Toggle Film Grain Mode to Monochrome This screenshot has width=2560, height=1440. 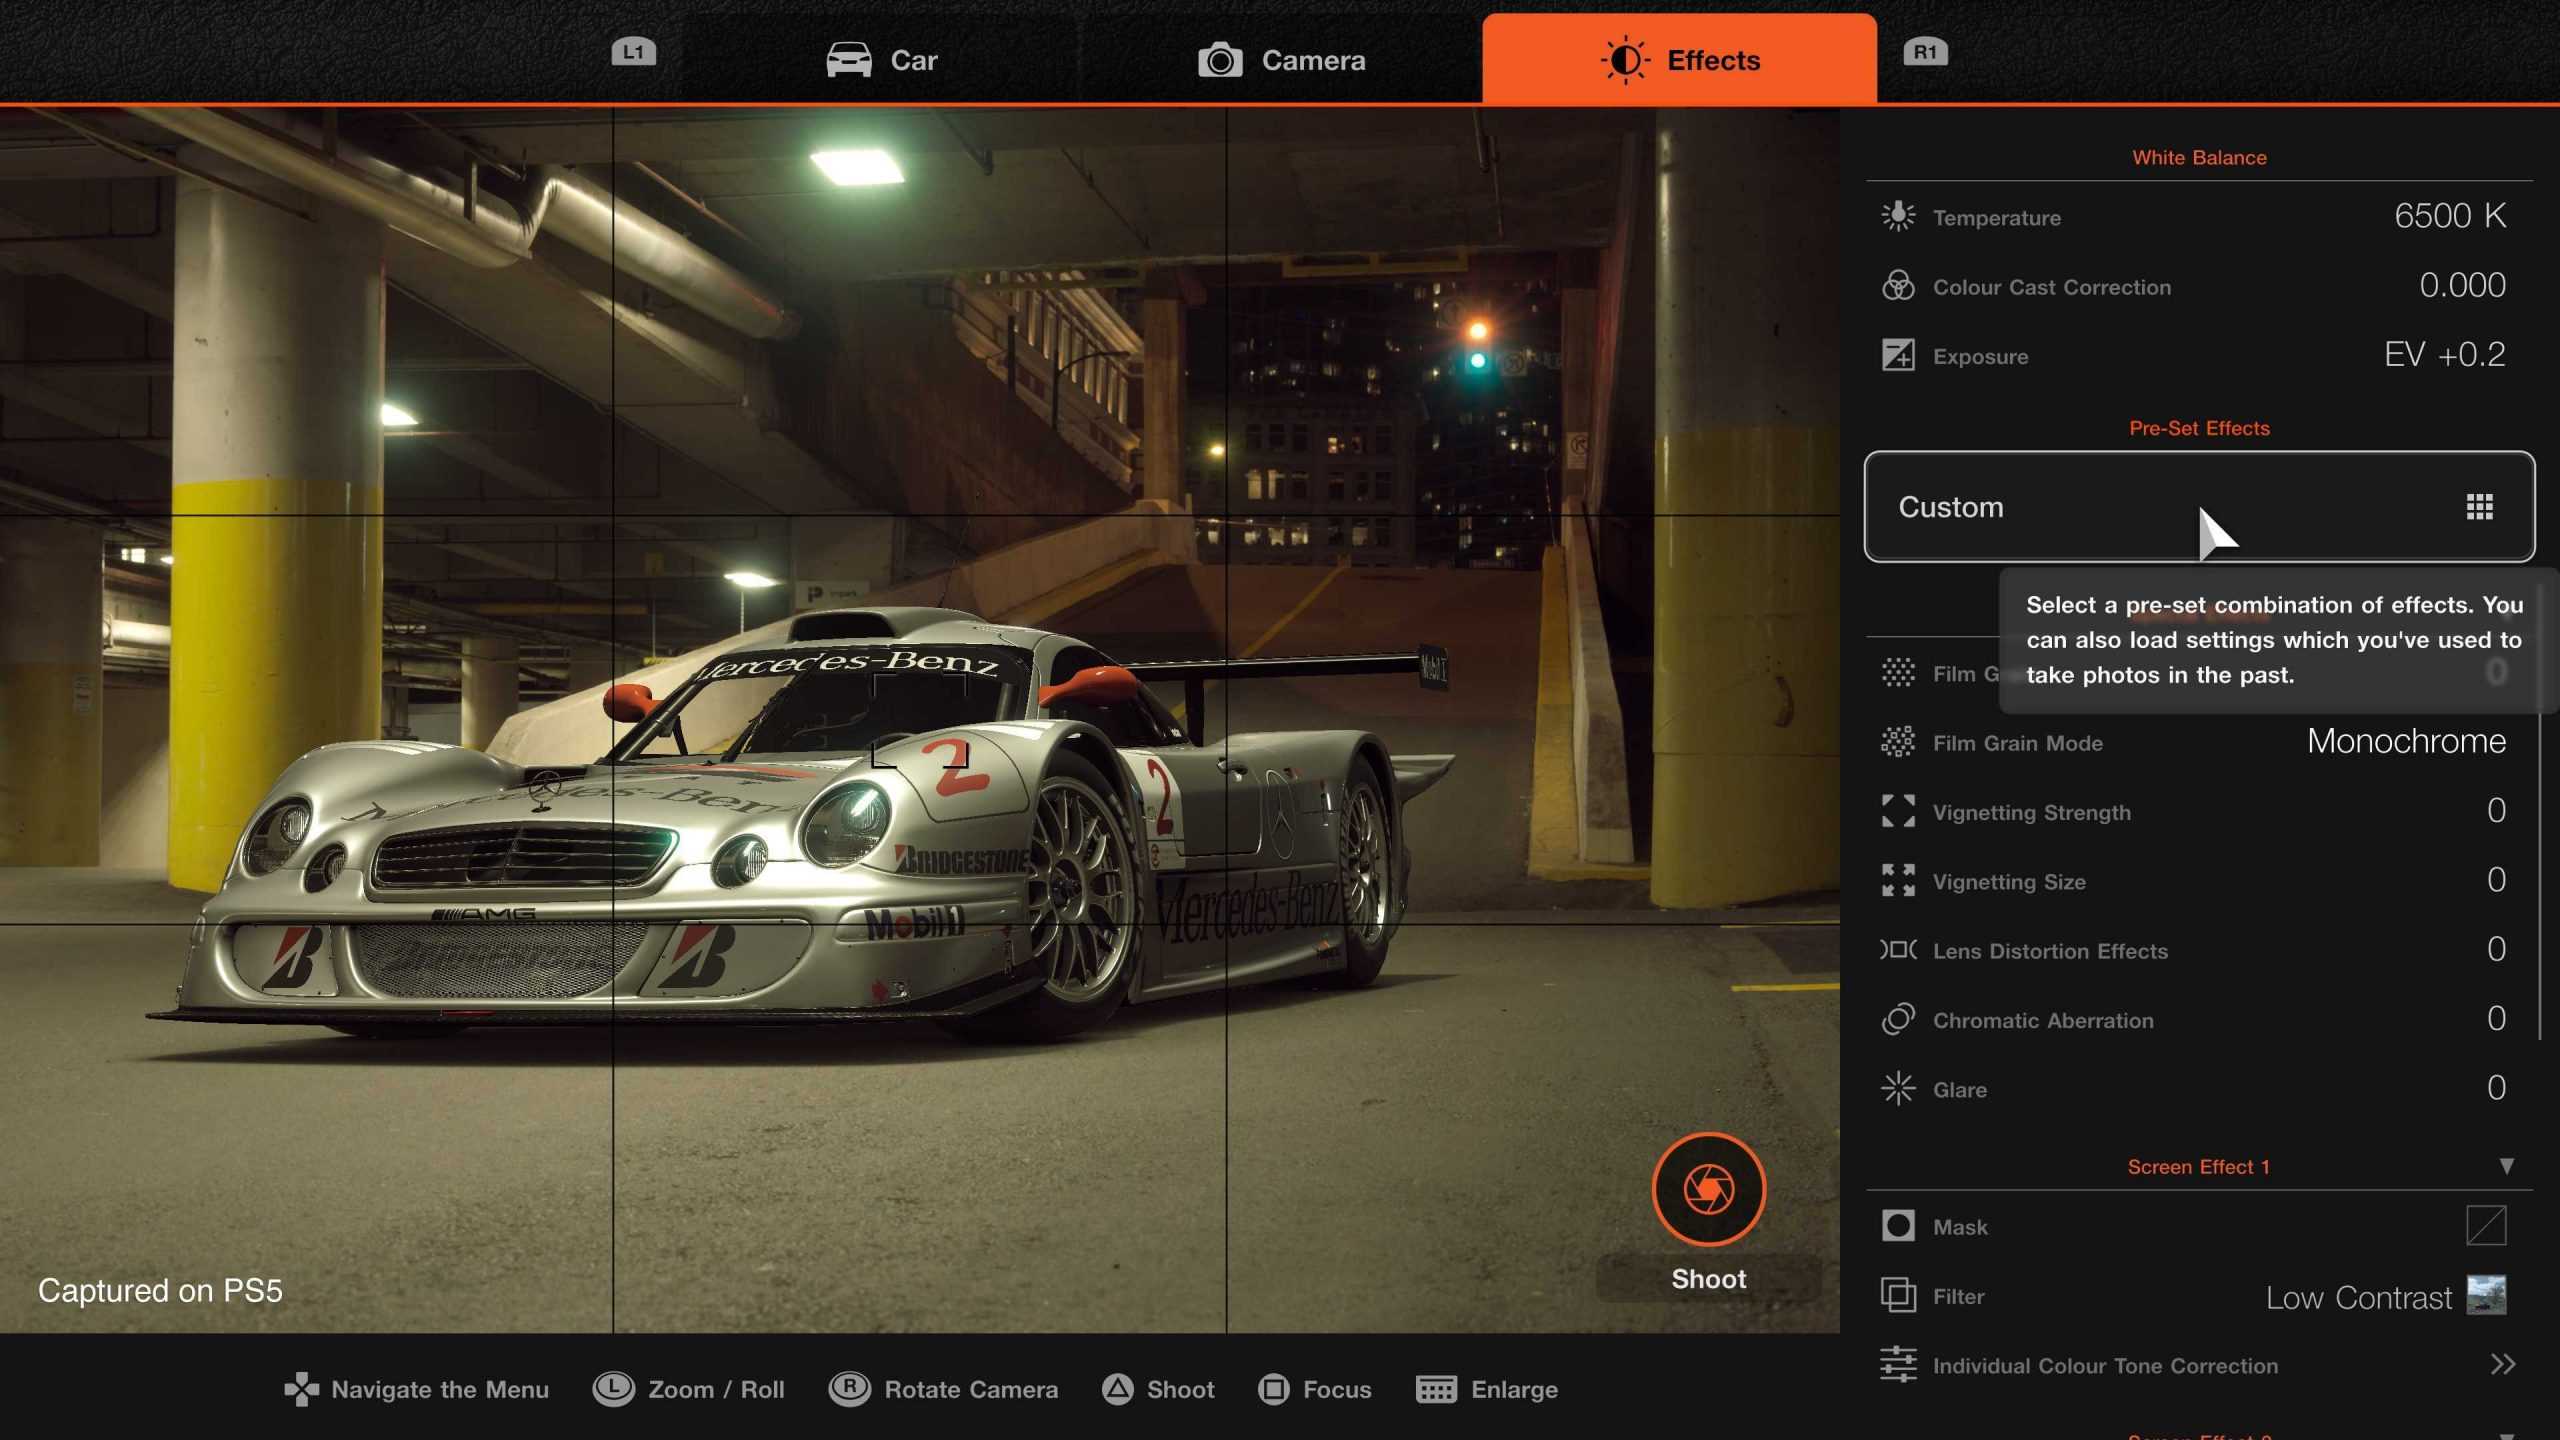[x=2407, y=742]
